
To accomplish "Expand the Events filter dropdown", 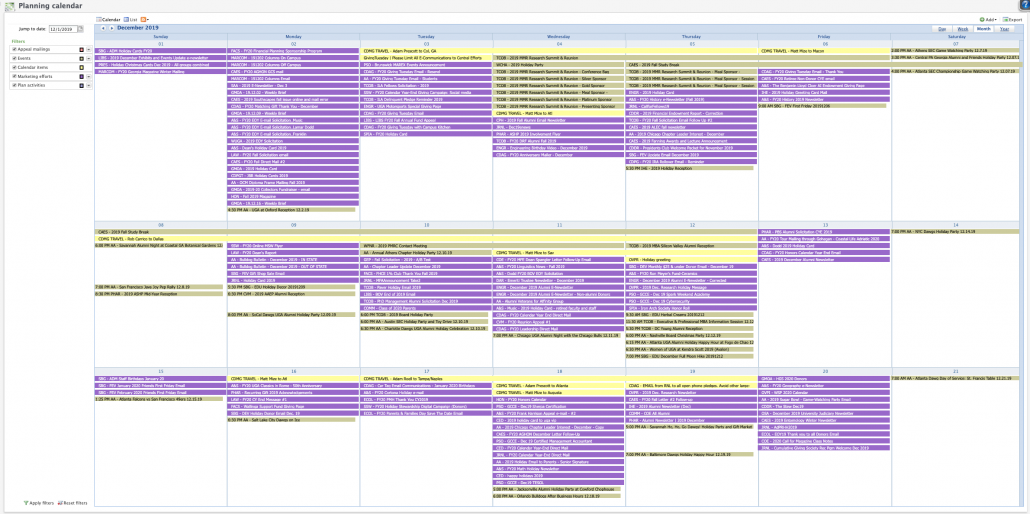I will [88, 58].
